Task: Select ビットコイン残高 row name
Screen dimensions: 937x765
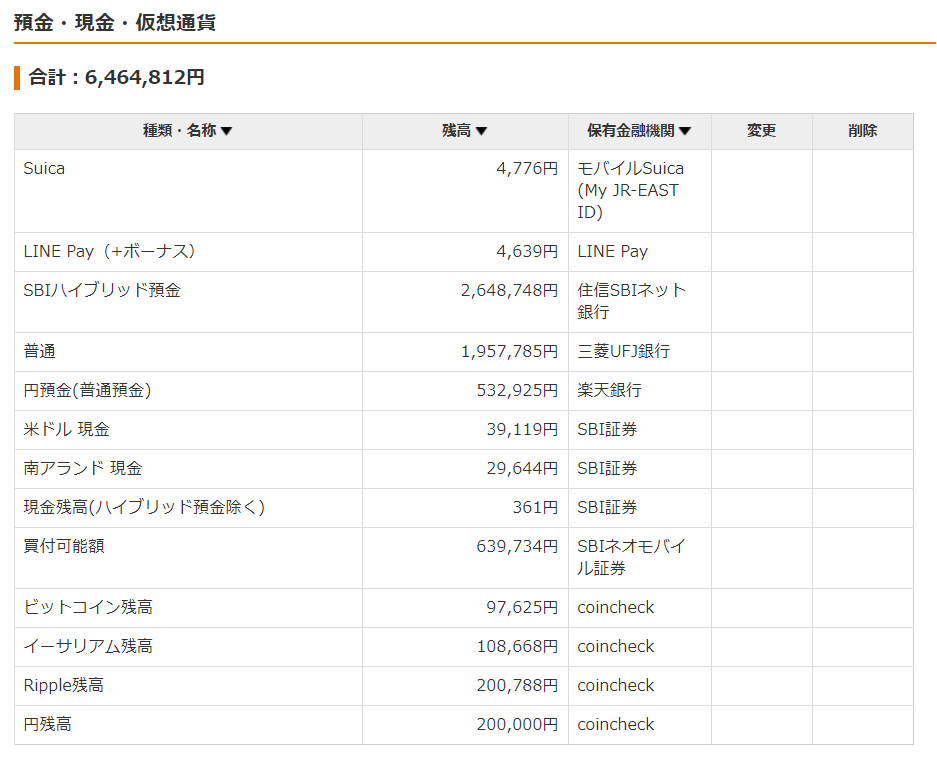Action: click(88, 607)
